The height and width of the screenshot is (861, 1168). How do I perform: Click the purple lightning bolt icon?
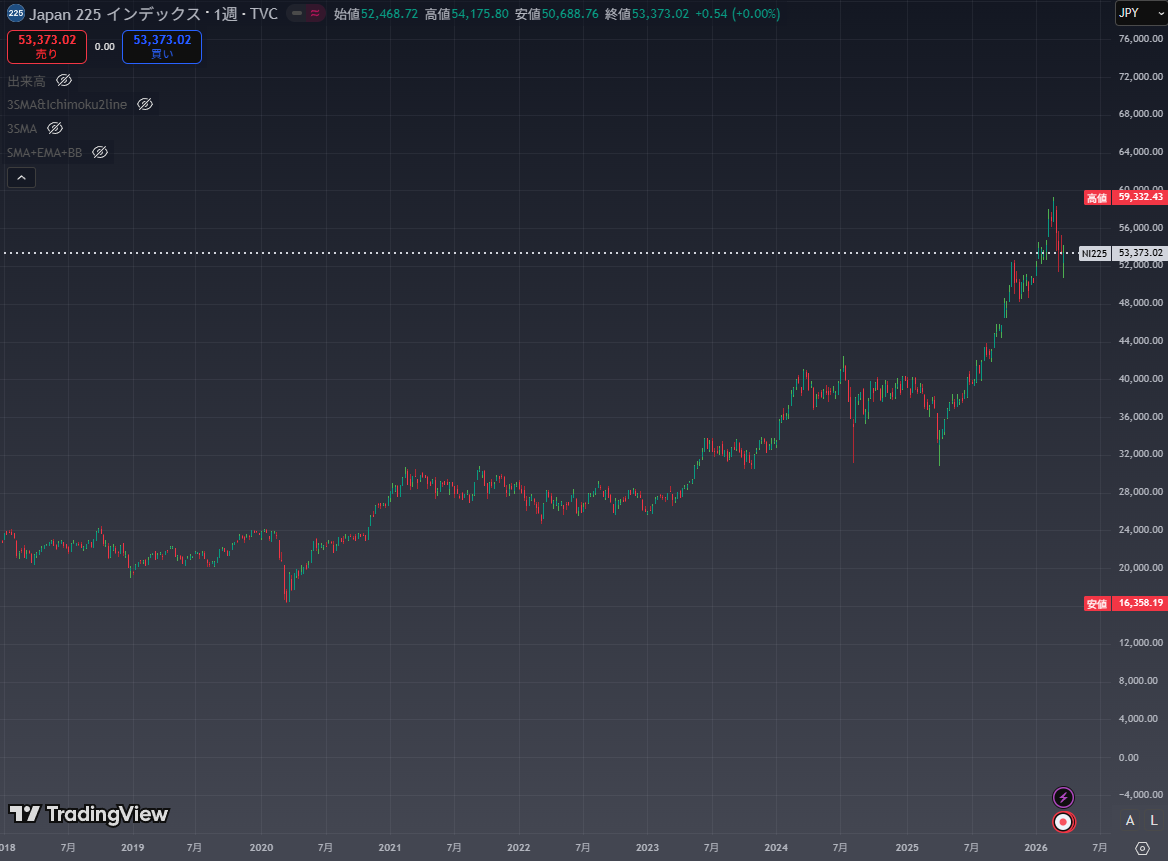coord(1064,797)
